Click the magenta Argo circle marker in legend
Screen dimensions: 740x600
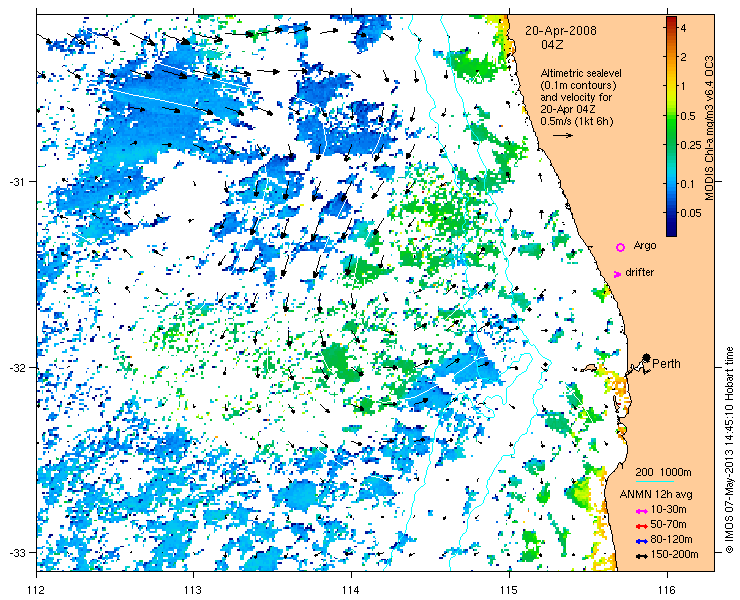[621, 247]
